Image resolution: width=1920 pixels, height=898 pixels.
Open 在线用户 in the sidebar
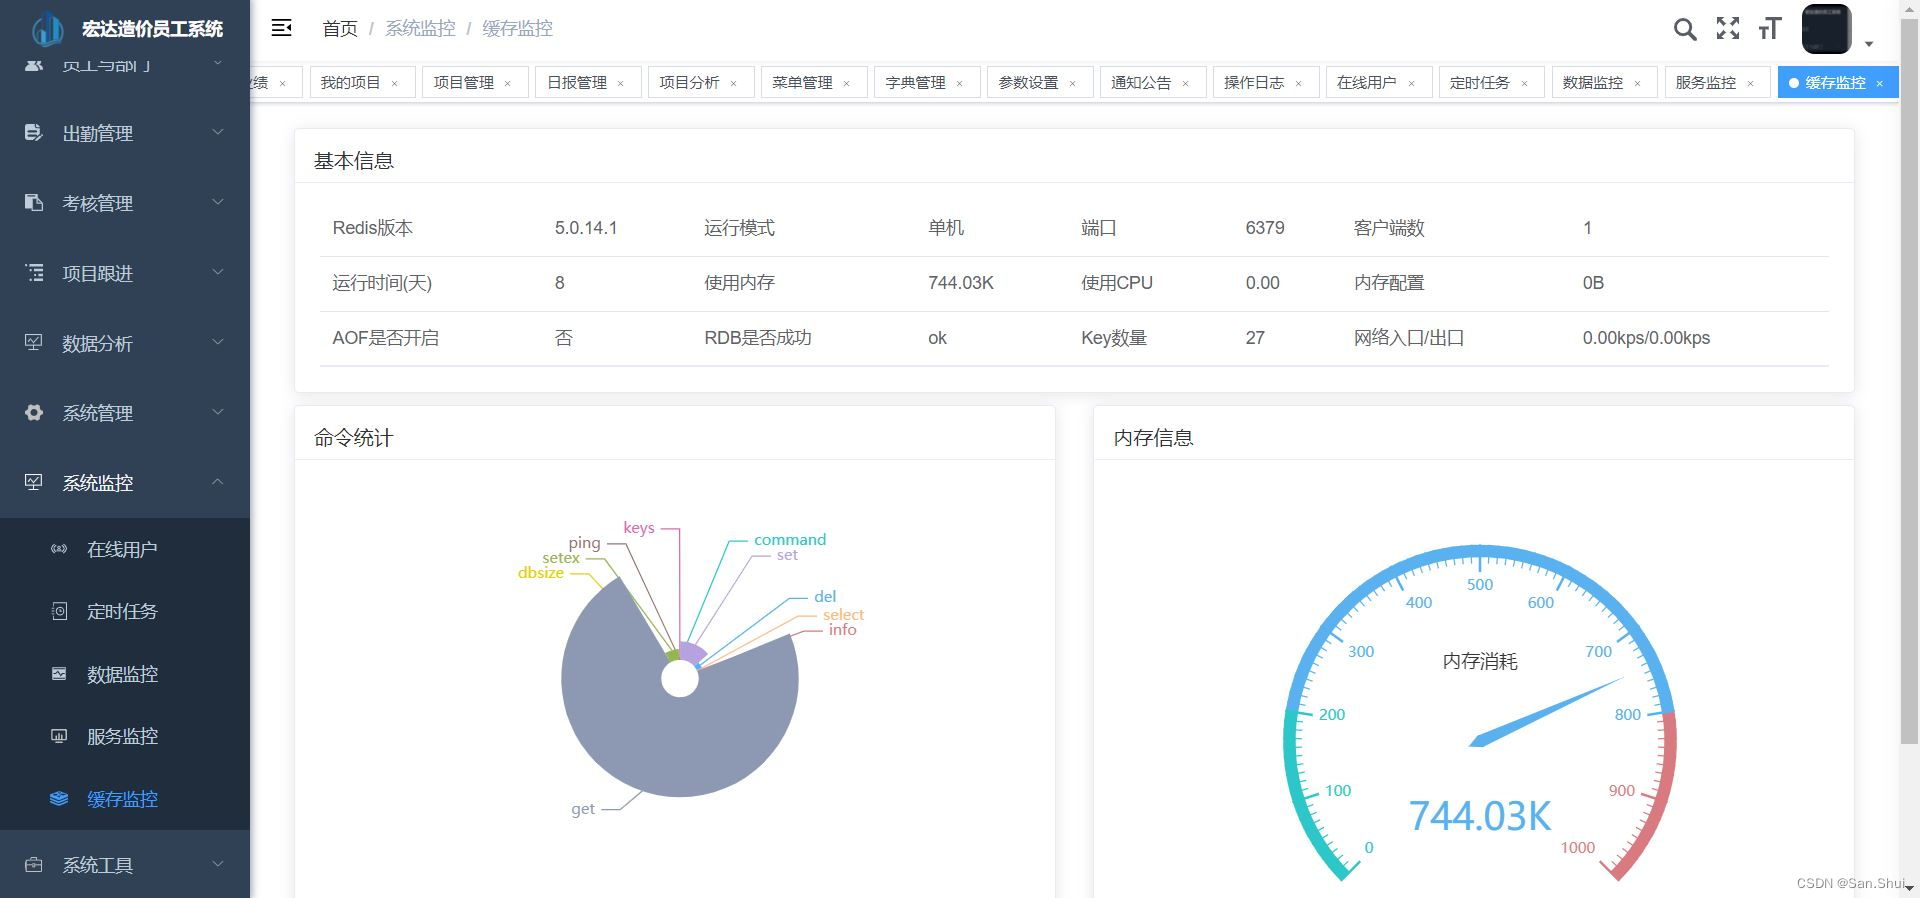point(125,549)
